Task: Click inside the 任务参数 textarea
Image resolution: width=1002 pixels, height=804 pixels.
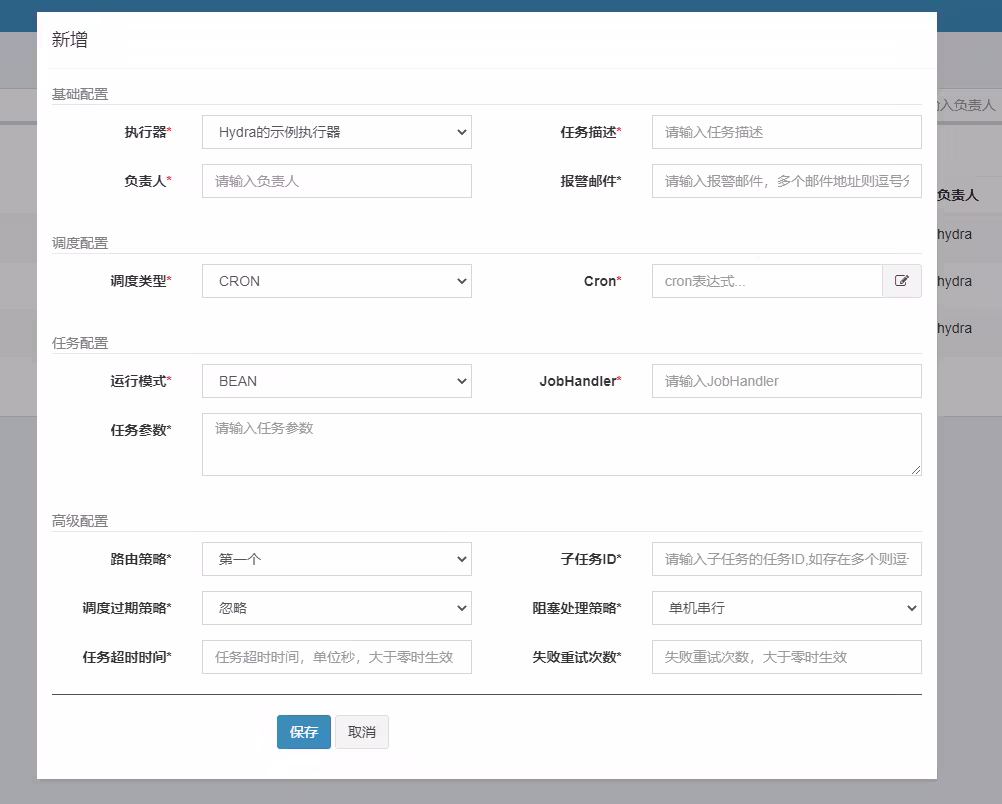Action: pyautogui.click(x=560, y=444)
